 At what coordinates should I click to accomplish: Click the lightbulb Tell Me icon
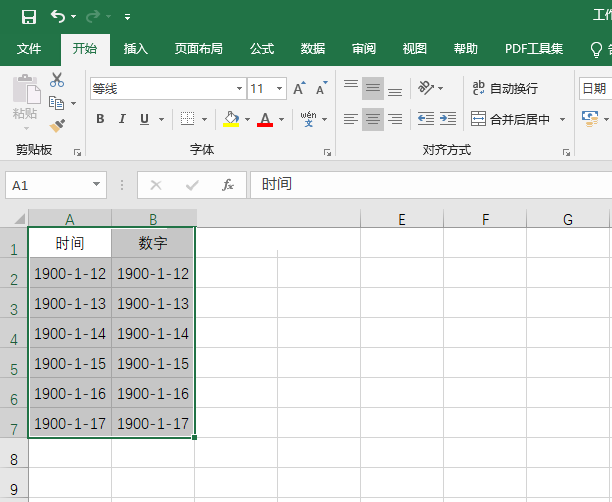pyautogui.click(x=596, y=50)
